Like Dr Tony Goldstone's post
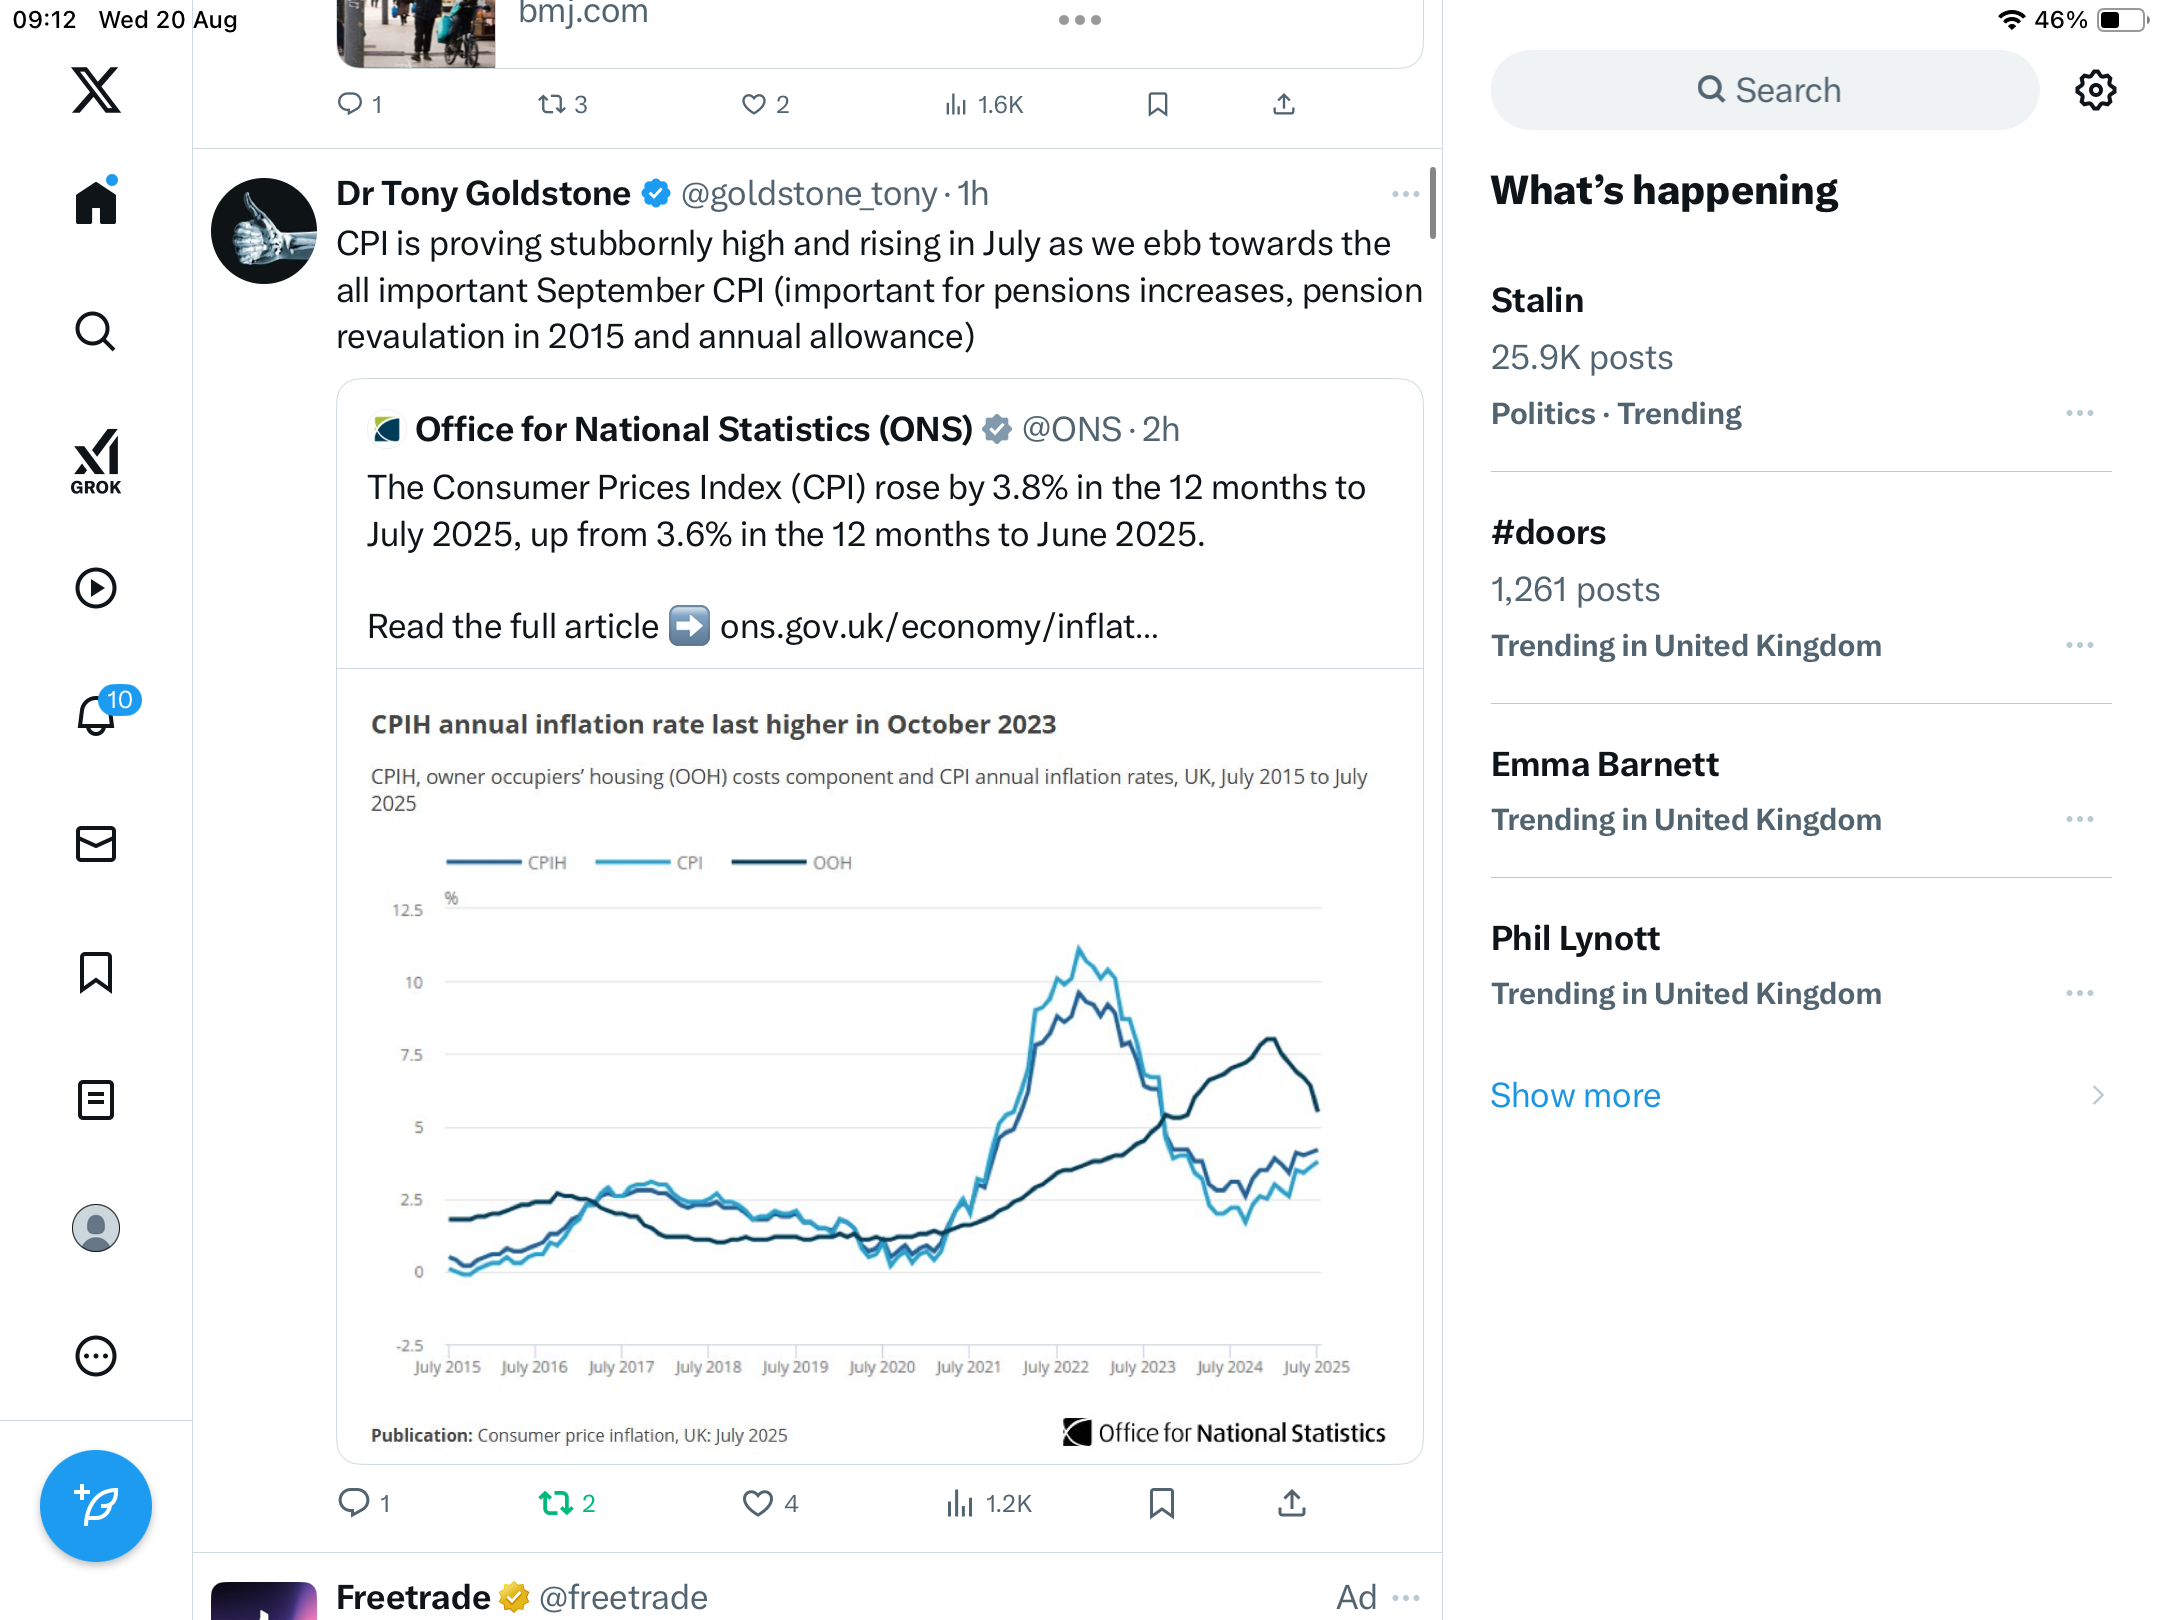The image size is (2160, 1620). click(x=758, y=1503)
